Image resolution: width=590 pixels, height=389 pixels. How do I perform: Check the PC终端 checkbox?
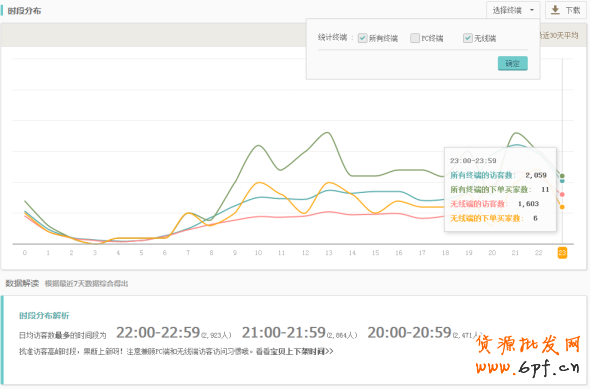pos(415,38)
